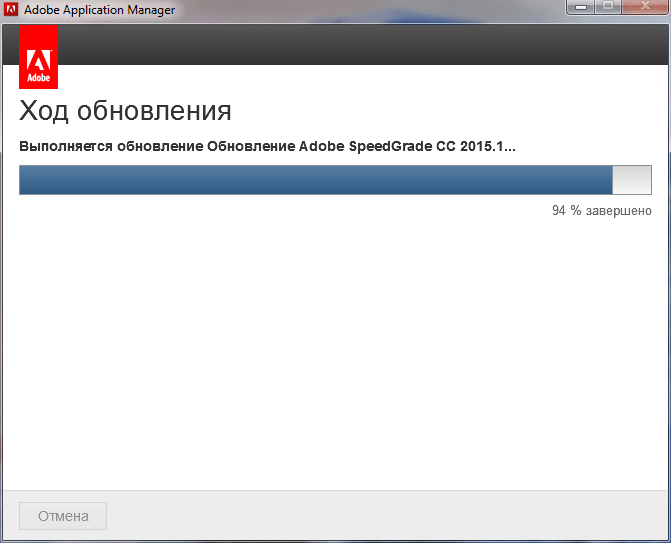The image size is (671, 543).
Task: Click the "94 % завершено" status text
Action: click(602, 211)
